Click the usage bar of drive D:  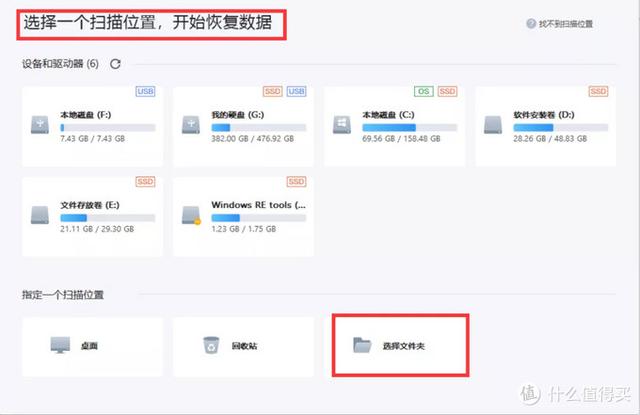pos(561,128)
